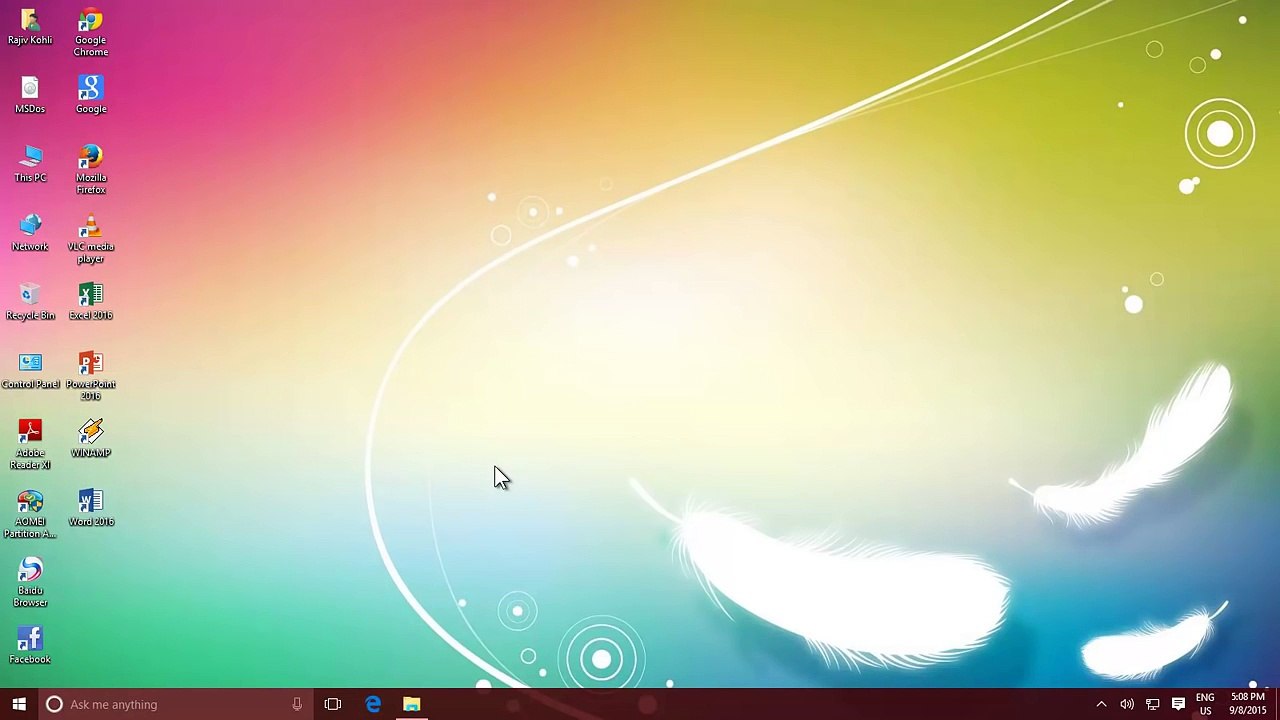Switch the ENG US input language

point(1205,704)
